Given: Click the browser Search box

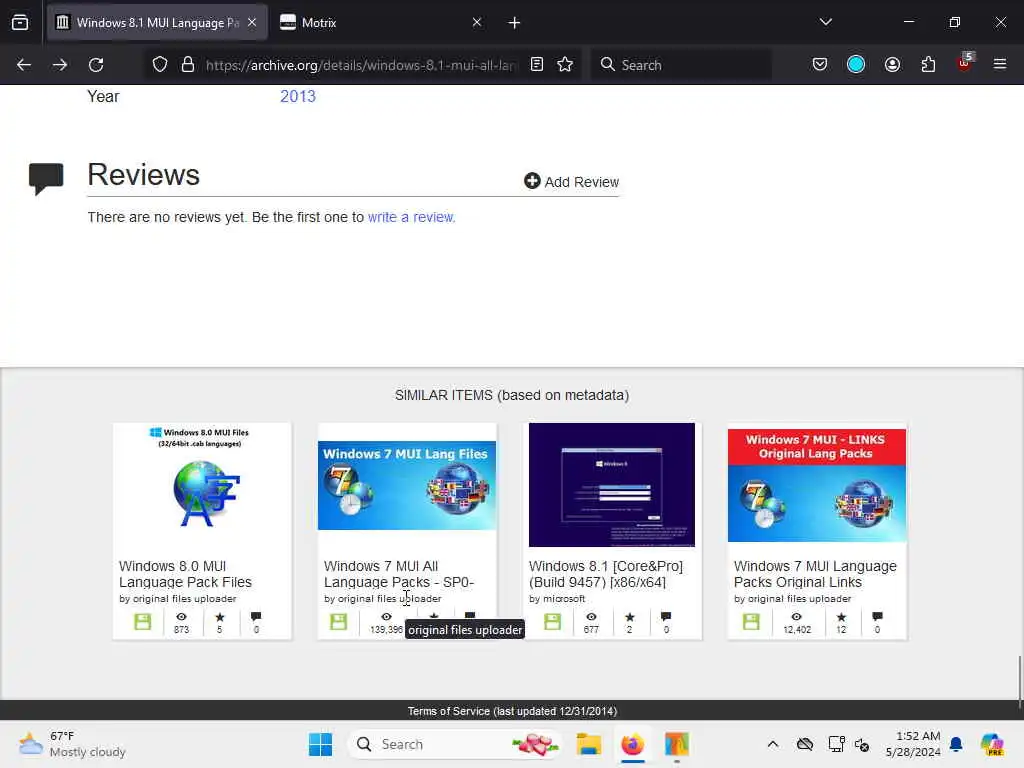Looking at the screenshot, I should [681, 65].
